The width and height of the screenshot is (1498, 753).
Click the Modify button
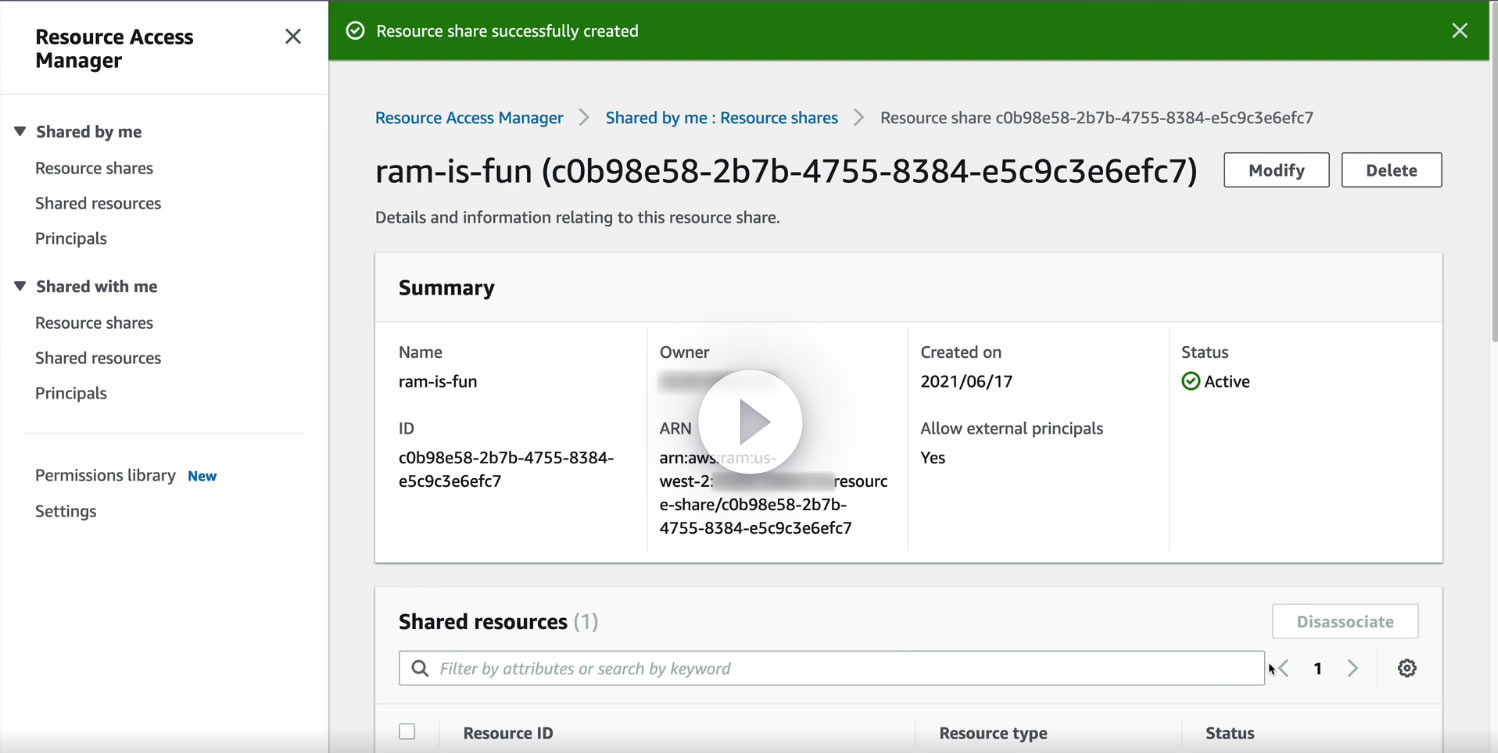(x=1276, y=170)
